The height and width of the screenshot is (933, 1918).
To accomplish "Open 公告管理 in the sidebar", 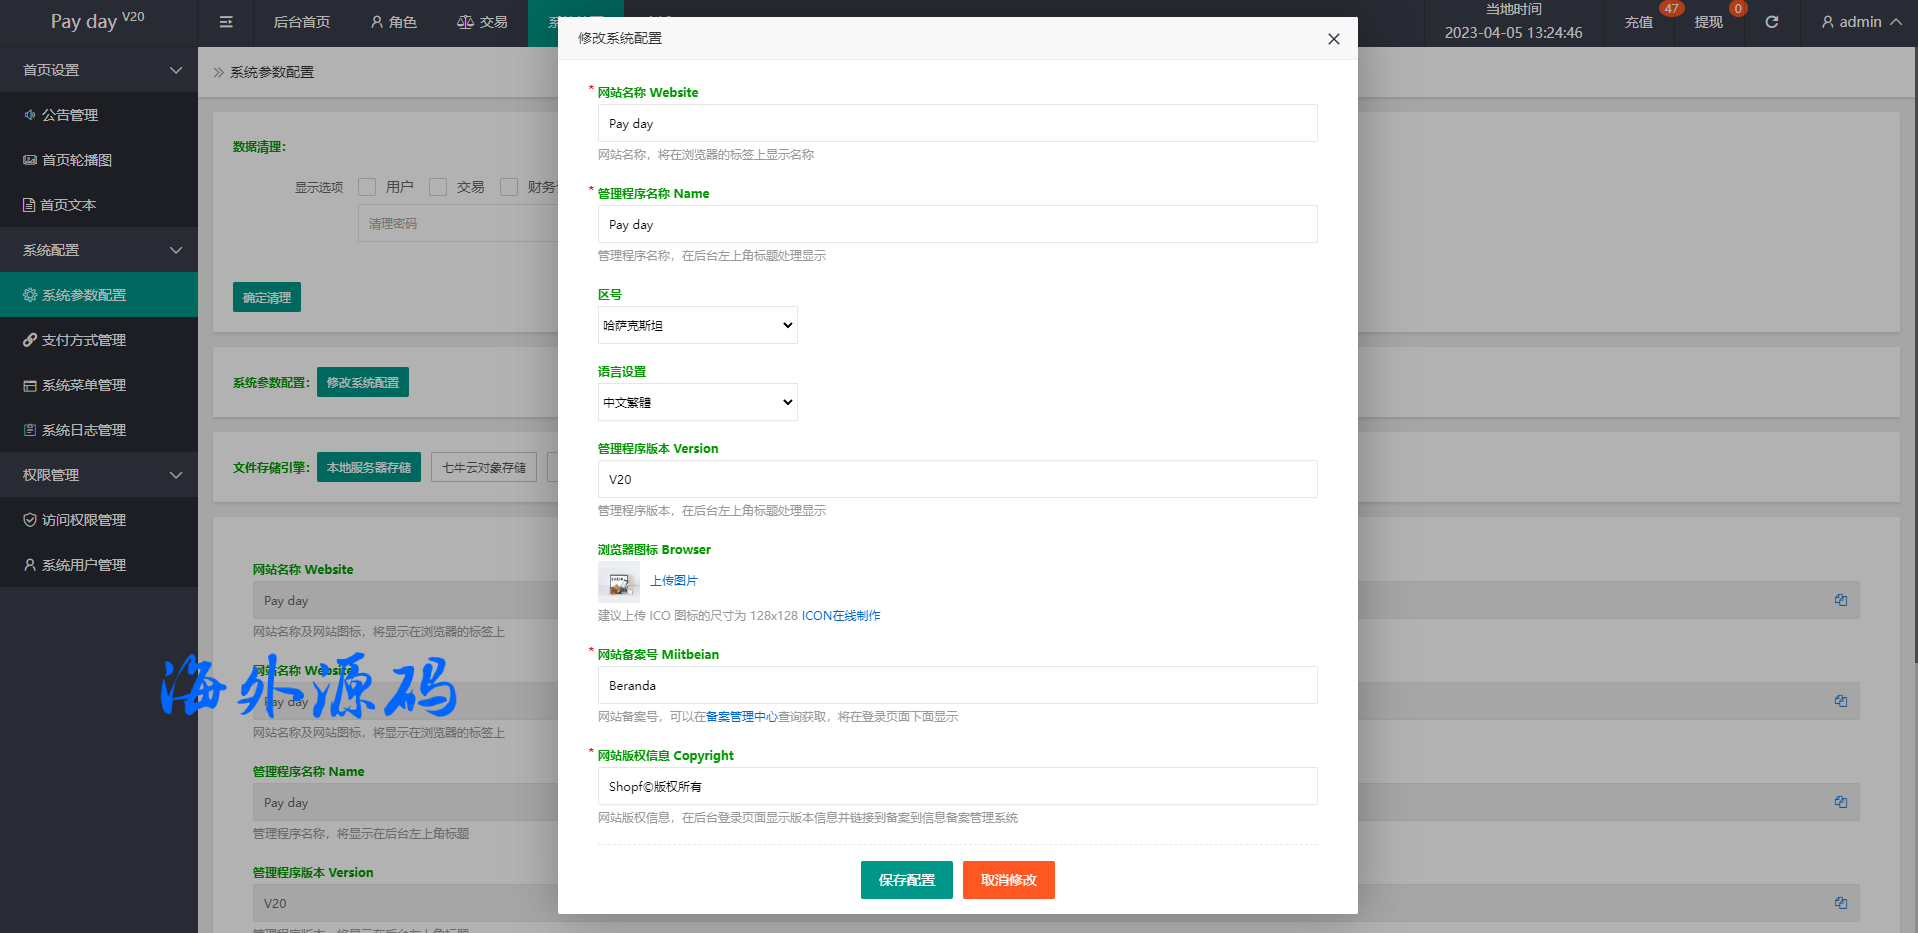I will coord(70,115).
